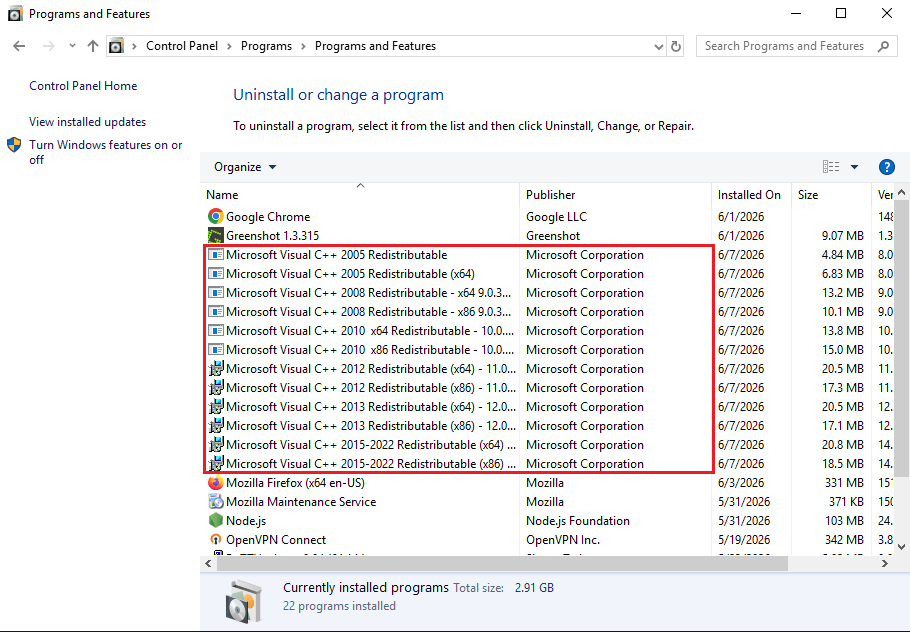Click the 9.07 MB size value

[x=843, y=236]
